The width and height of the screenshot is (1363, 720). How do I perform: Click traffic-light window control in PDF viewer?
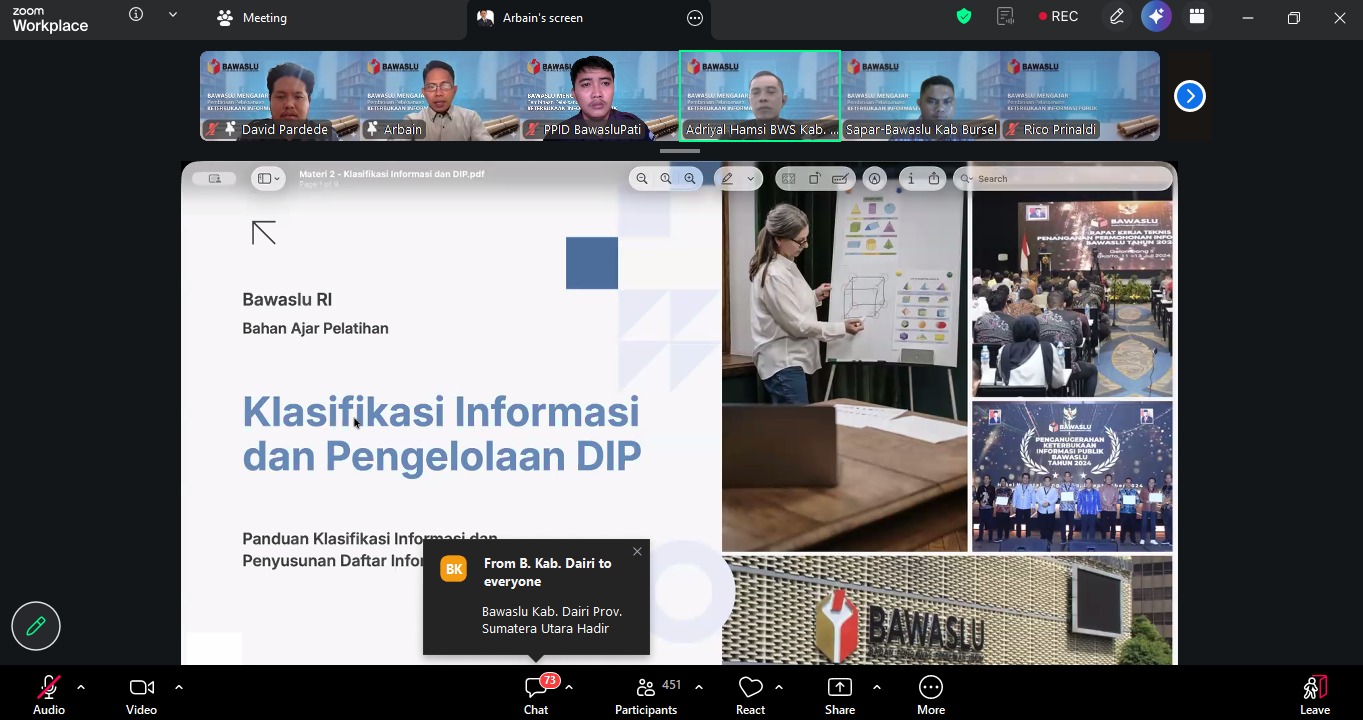pyautogui.click(x=214, y=178)
